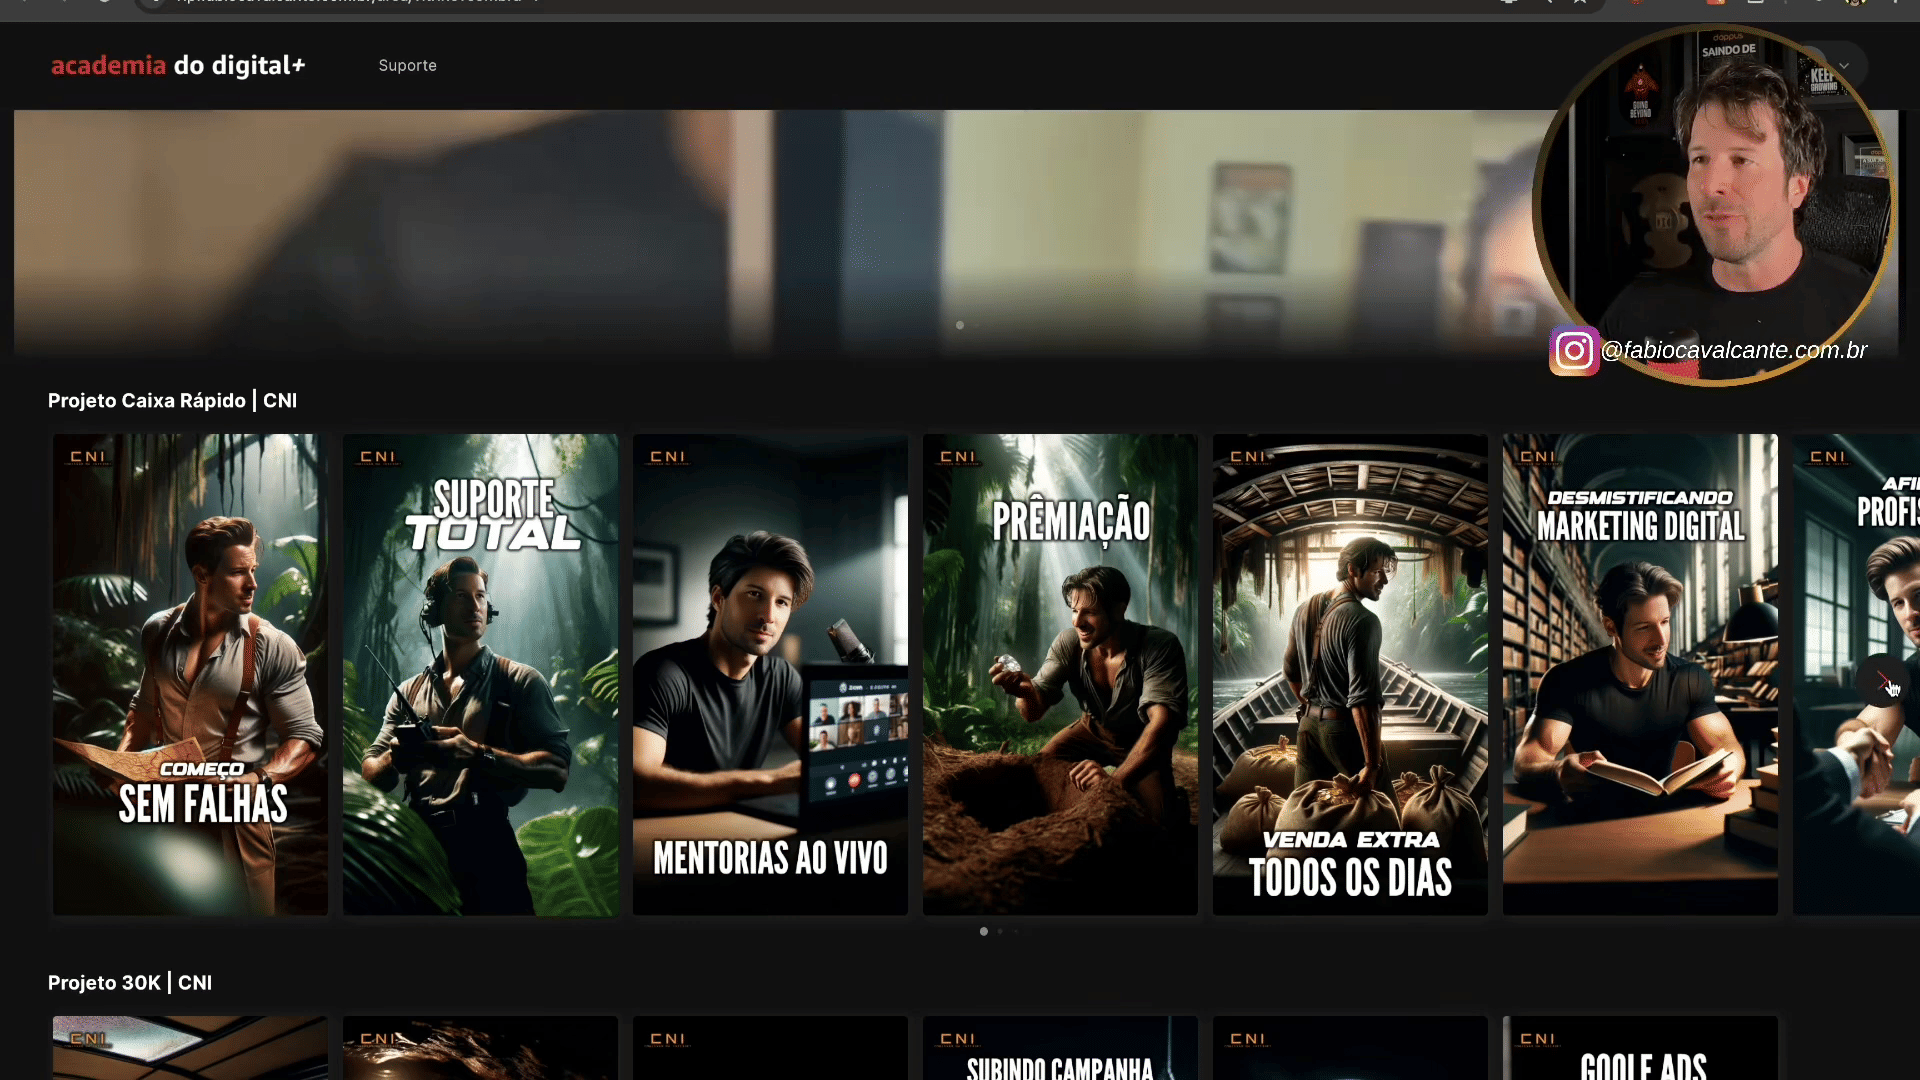Viewport: 1920px width, 1080px height.
Task: Click the blurred hero banner image
Action: pos(700,230)
